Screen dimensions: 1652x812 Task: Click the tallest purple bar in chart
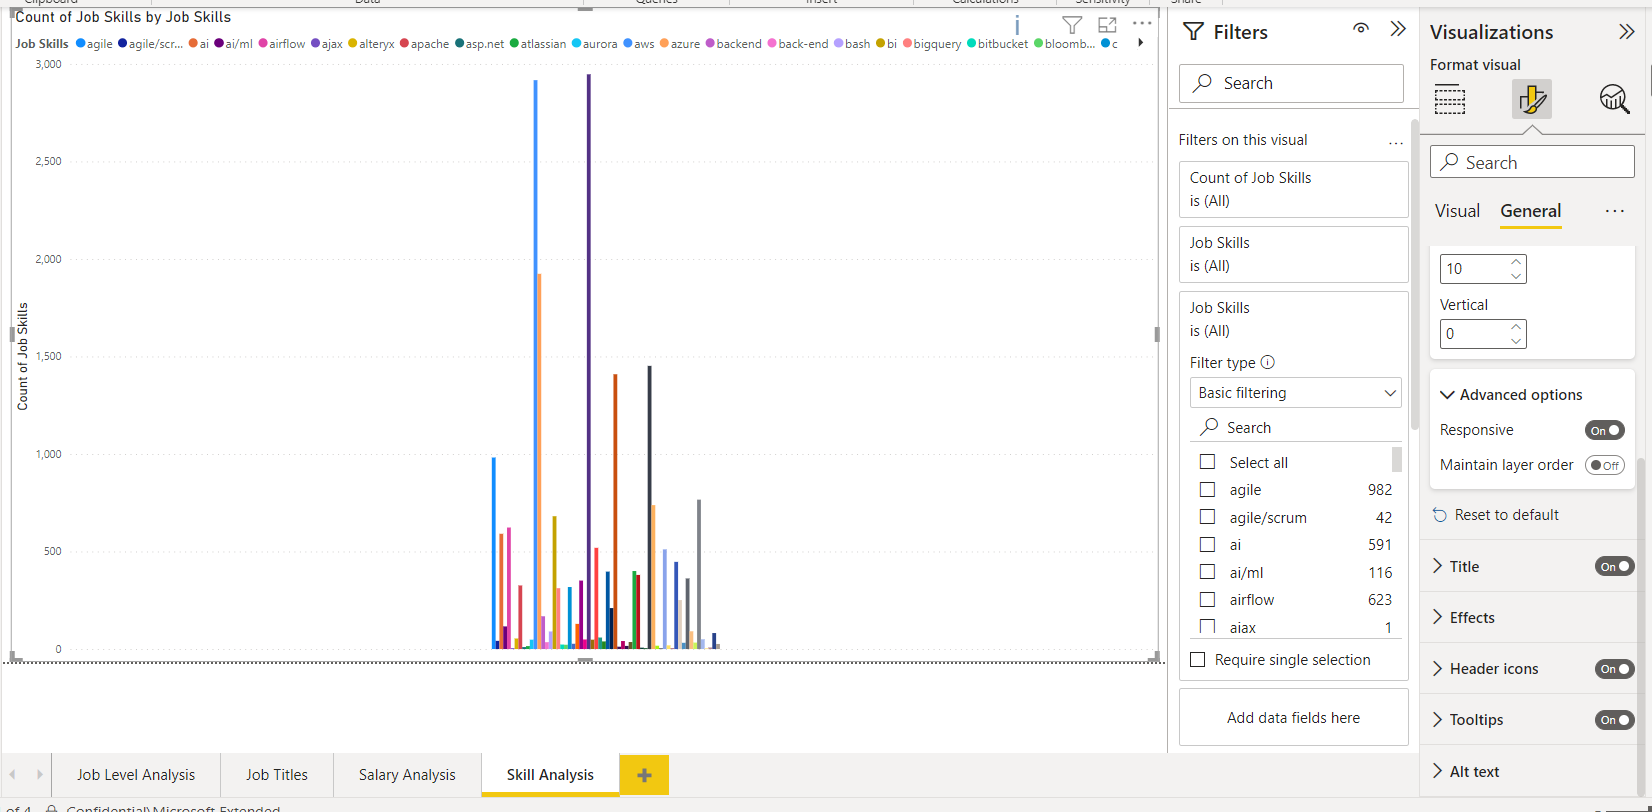pyautogui.click(x=589, y=360)
